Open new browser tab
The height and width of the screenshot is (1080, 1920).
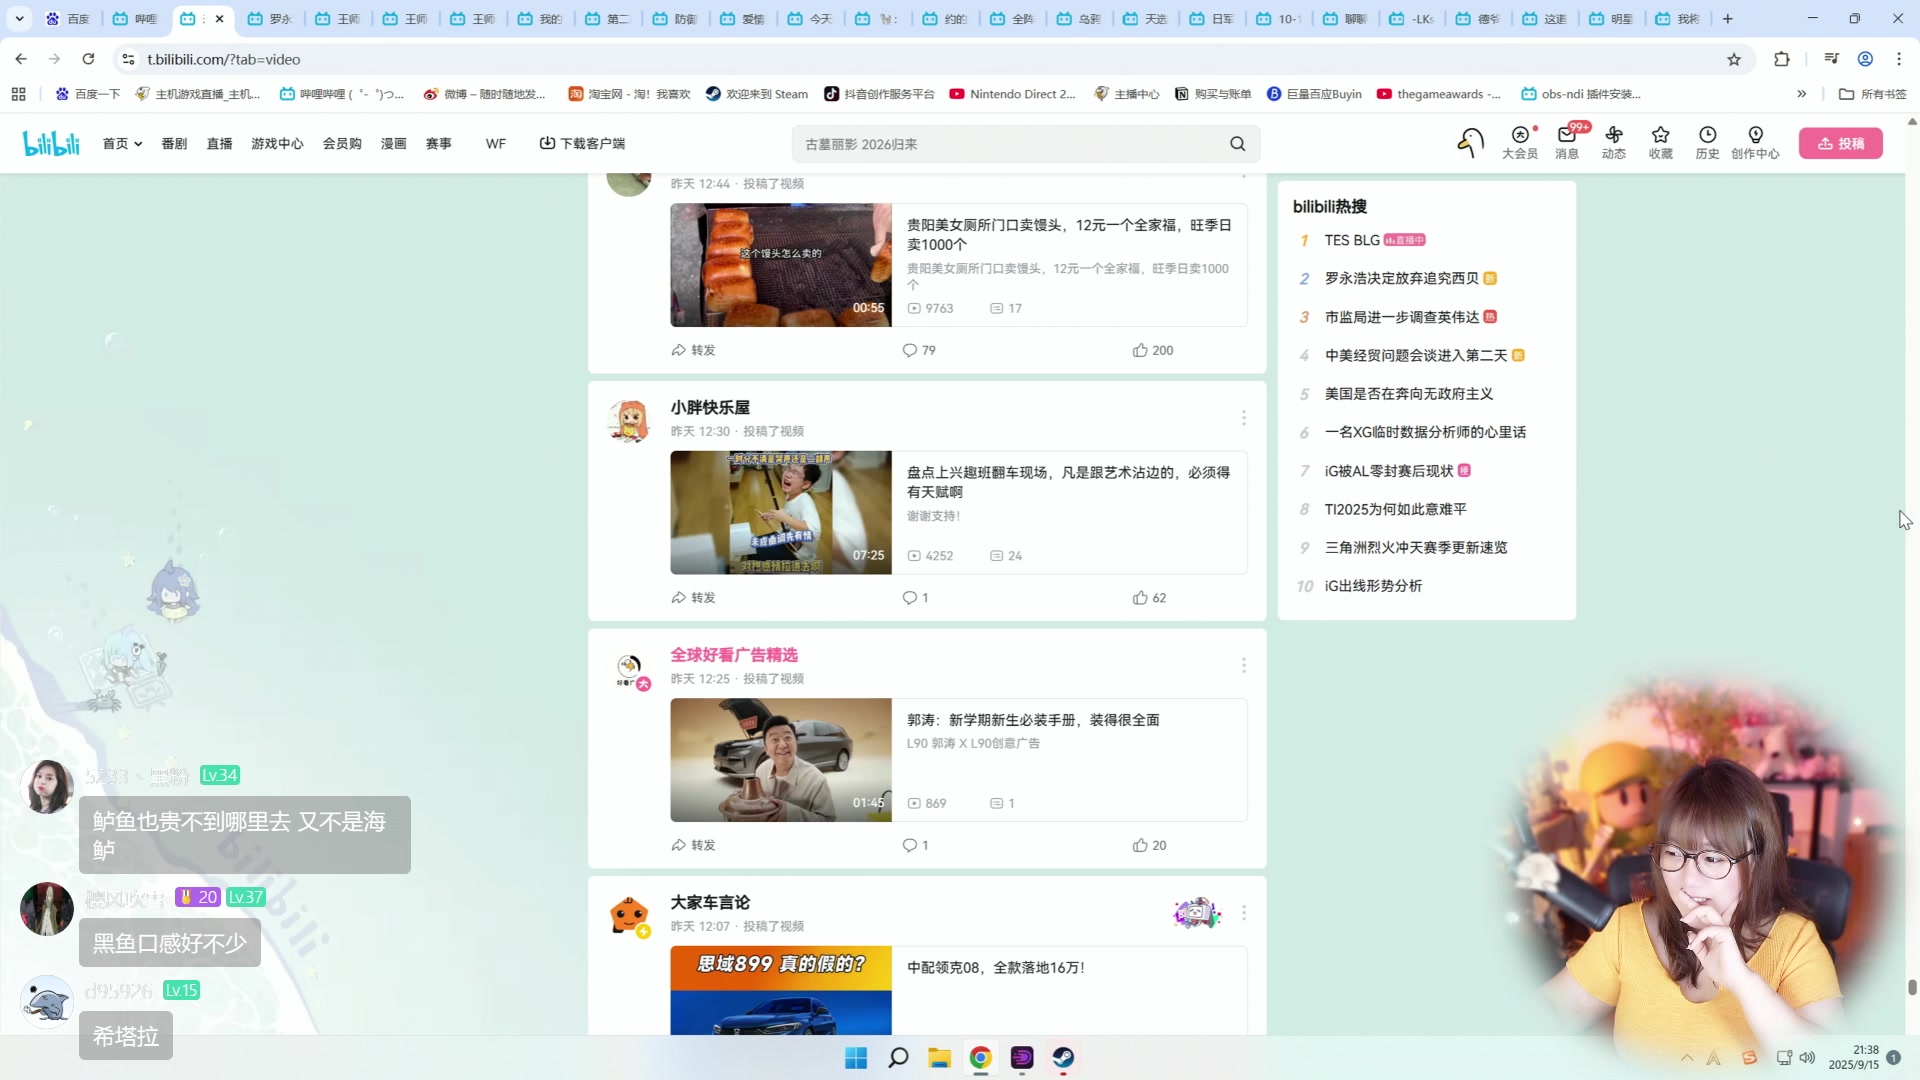(1727, 19)
